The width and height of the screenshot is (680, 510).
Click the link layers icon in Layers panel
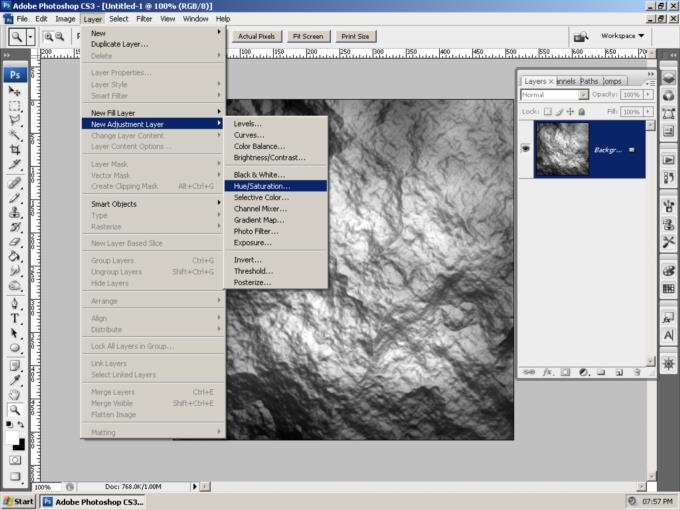point(529,372)
